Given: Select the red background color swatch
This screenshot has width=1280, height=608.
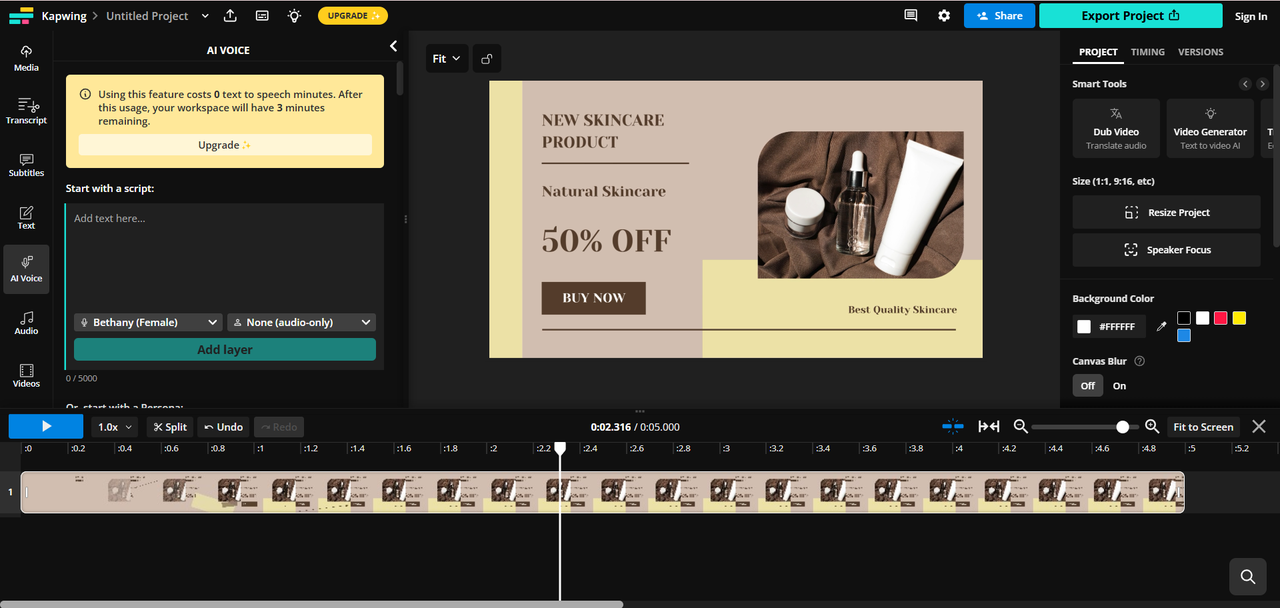Looking at the screenshot, I should [x=1221, y=318].
